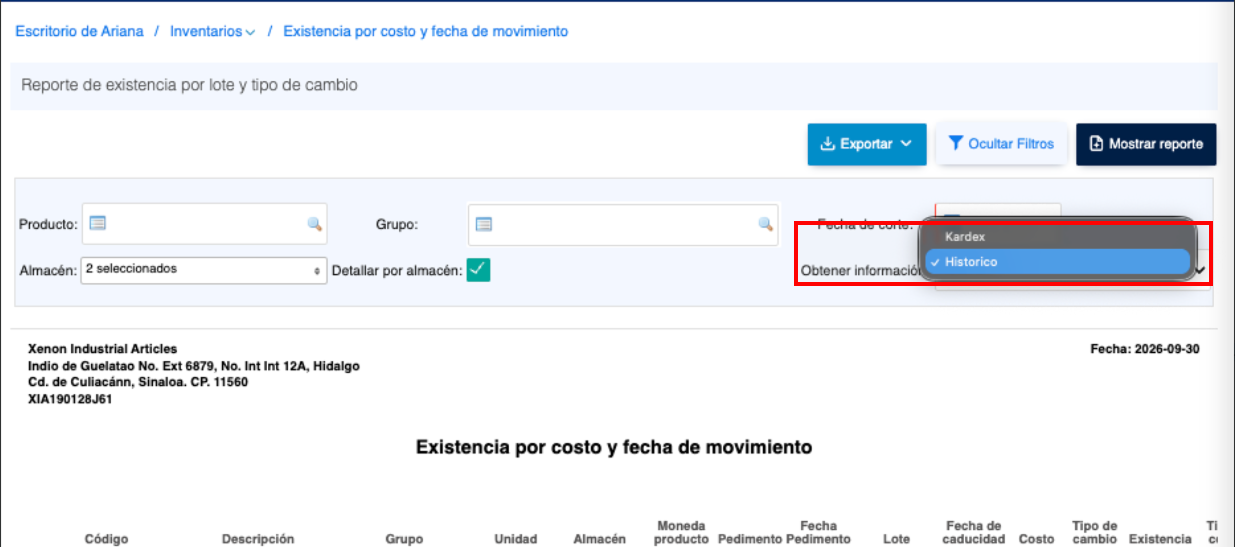Viewport: 1235px width, 547px height.
Task: Click the list icon in Grupo field
Action: [484, 224]
